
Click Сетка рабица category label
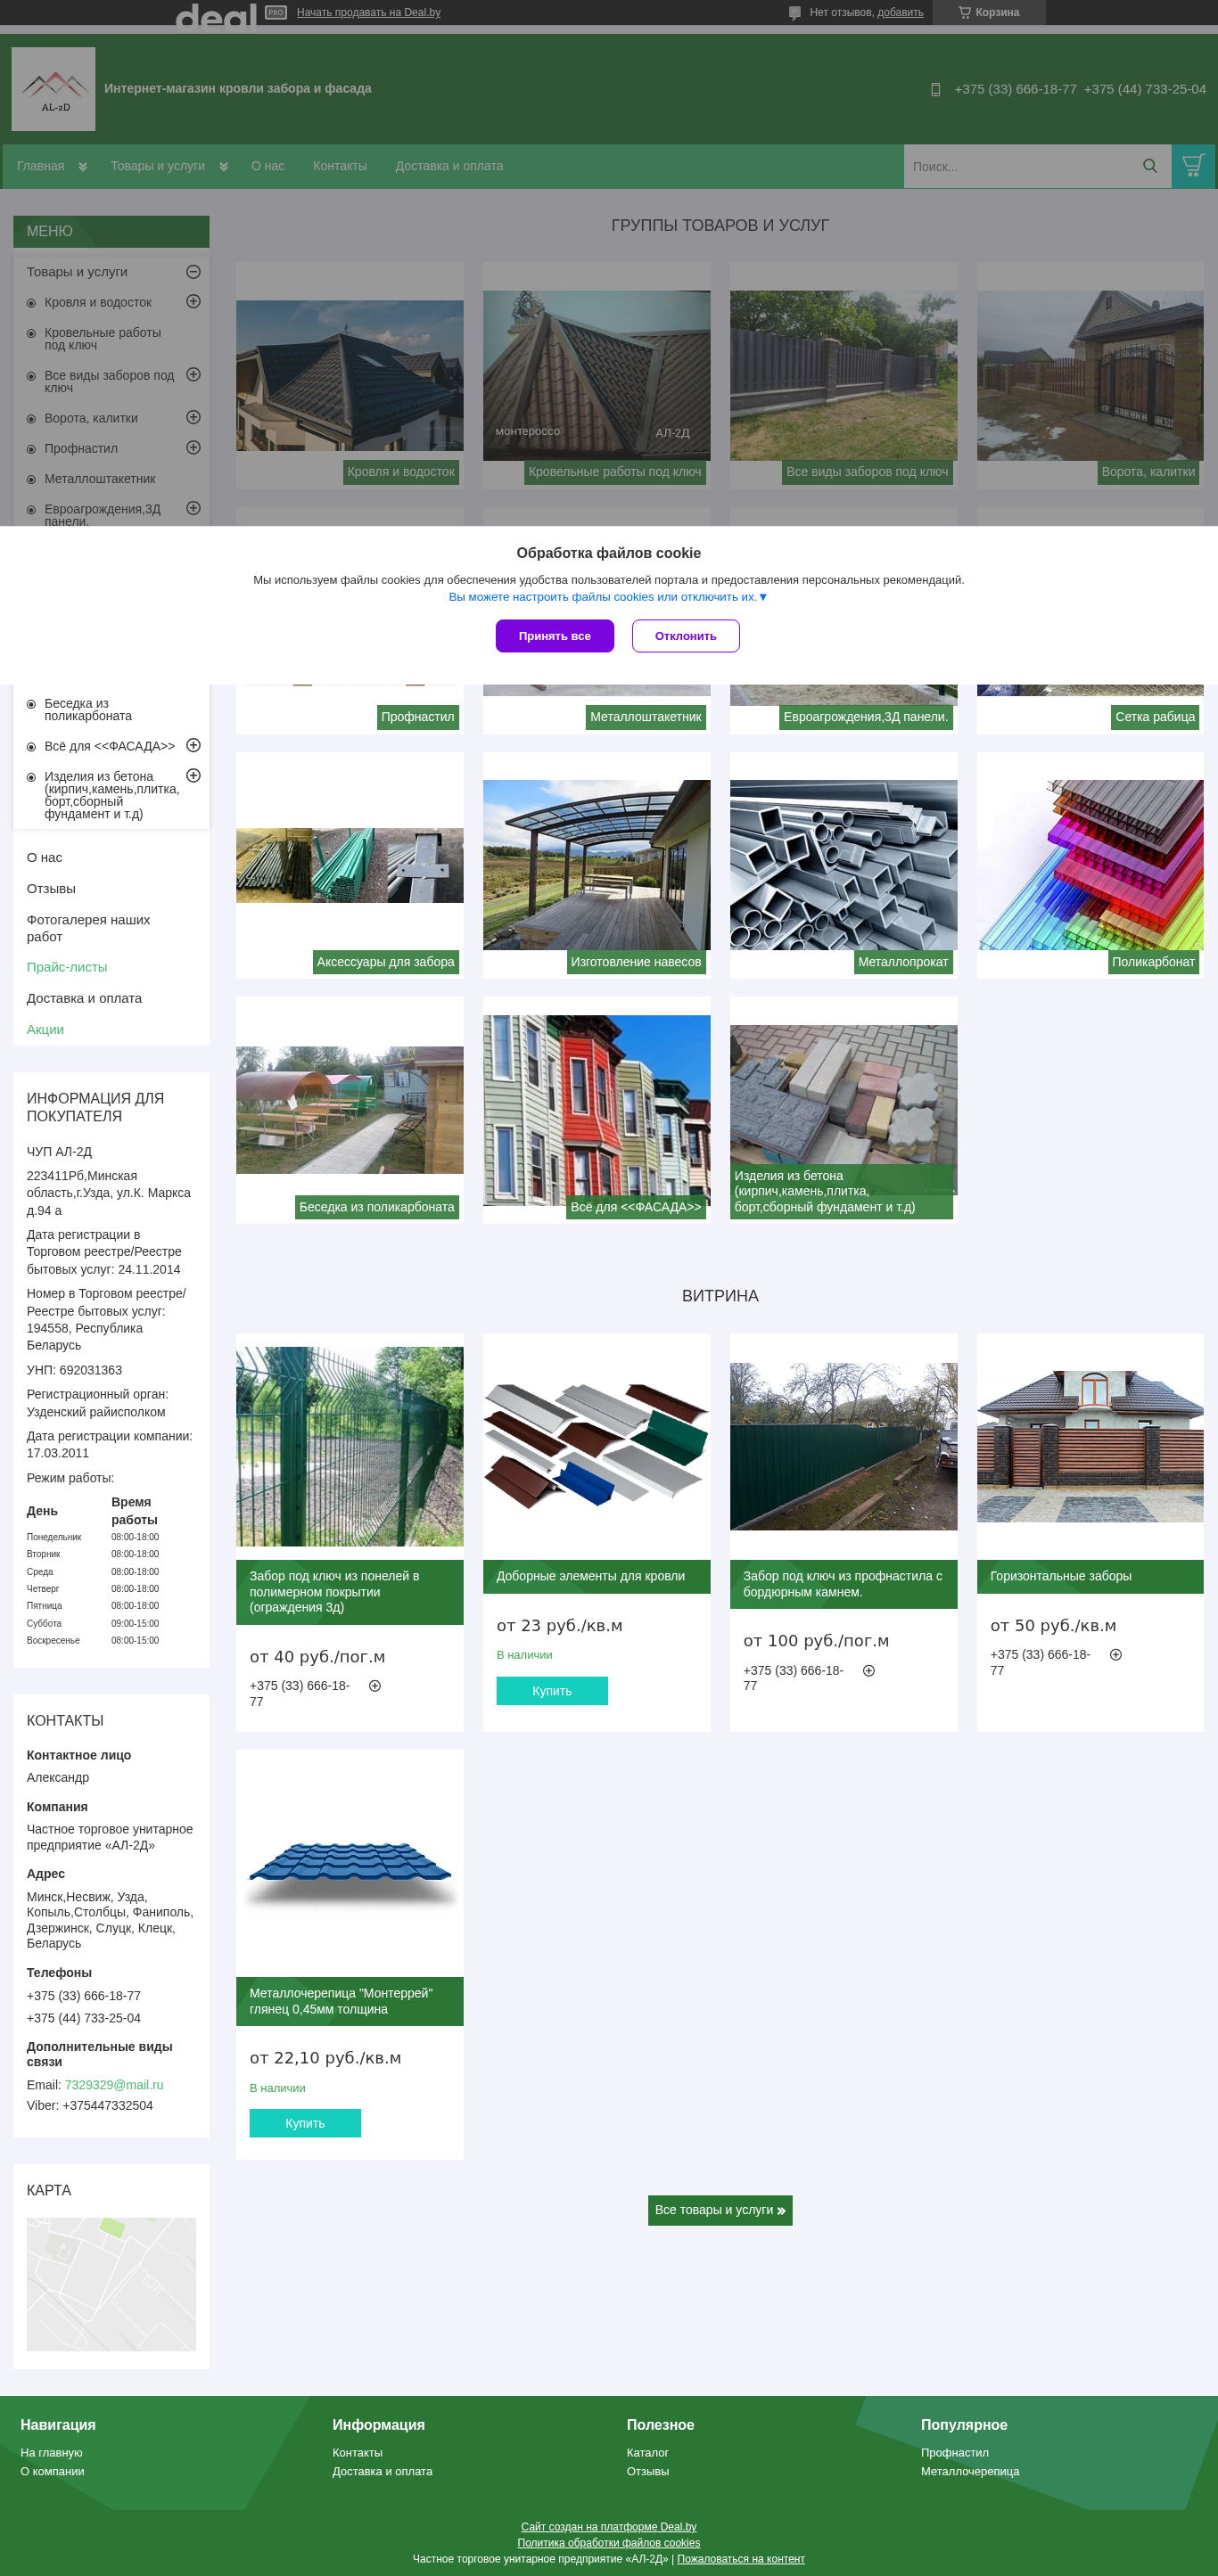1155,717
